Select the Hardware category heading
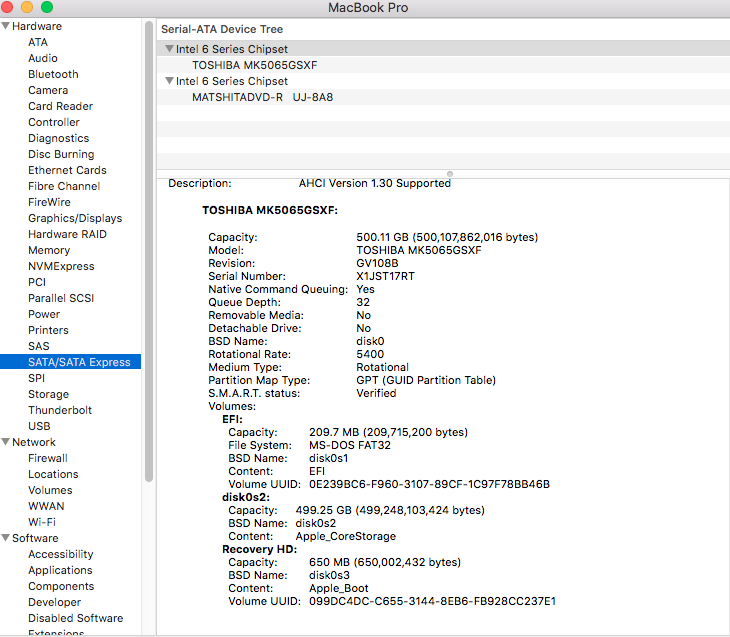Viewport: 730px width, 637px height. click(x=37, y=26)
